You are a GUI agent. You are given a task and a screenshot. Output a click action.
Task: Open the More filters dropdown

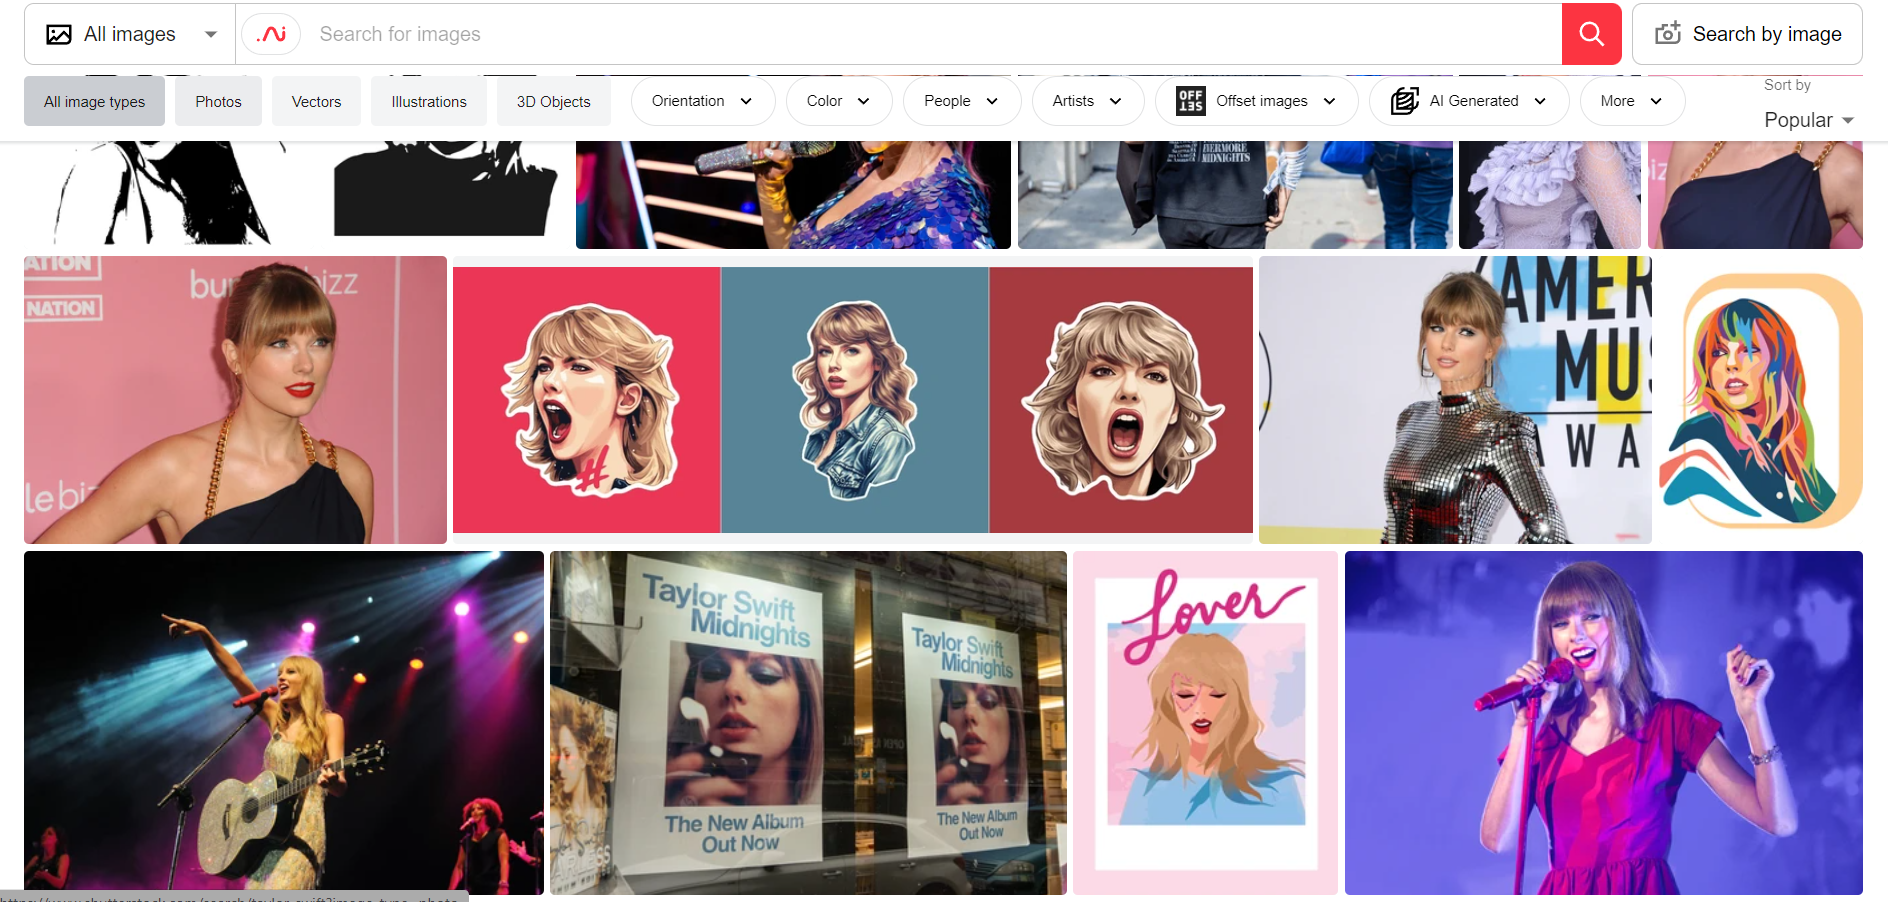1632,101
